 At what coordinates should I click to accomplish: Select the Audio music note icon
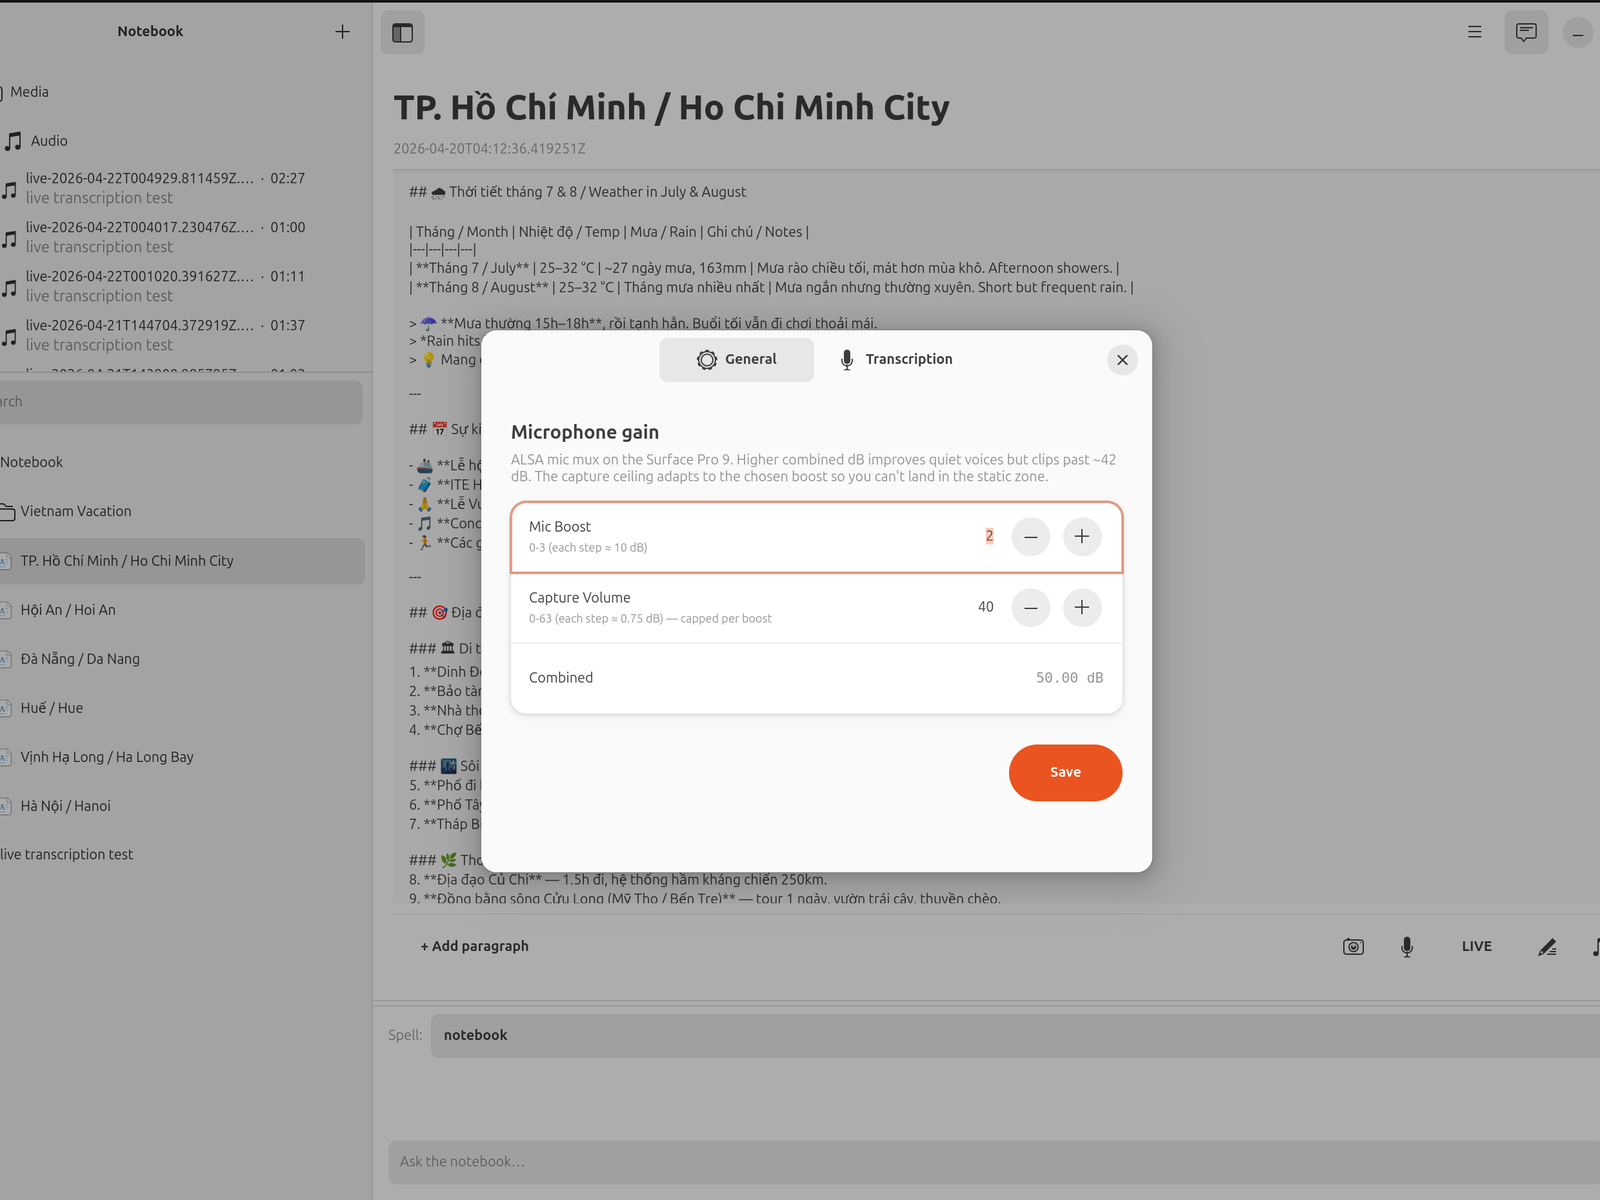pos(13,141)
